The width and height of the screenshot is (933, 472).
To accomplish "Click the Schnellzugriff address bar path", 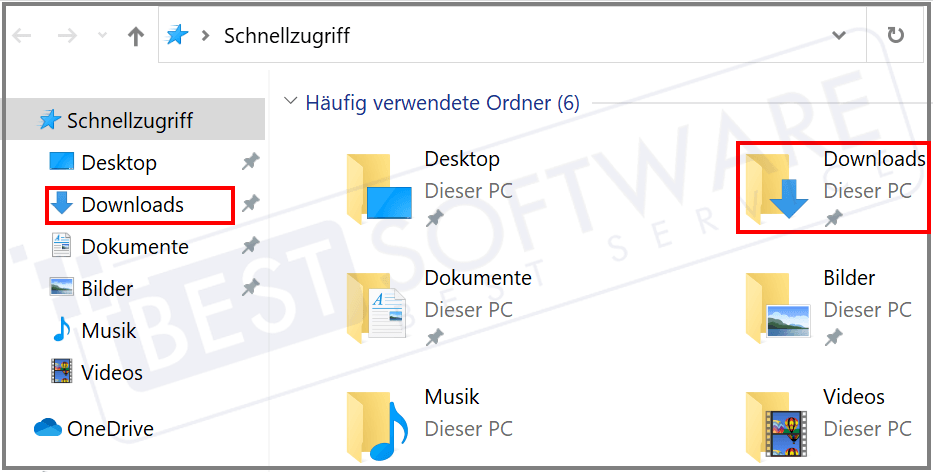I will click(x=287, y=36).
